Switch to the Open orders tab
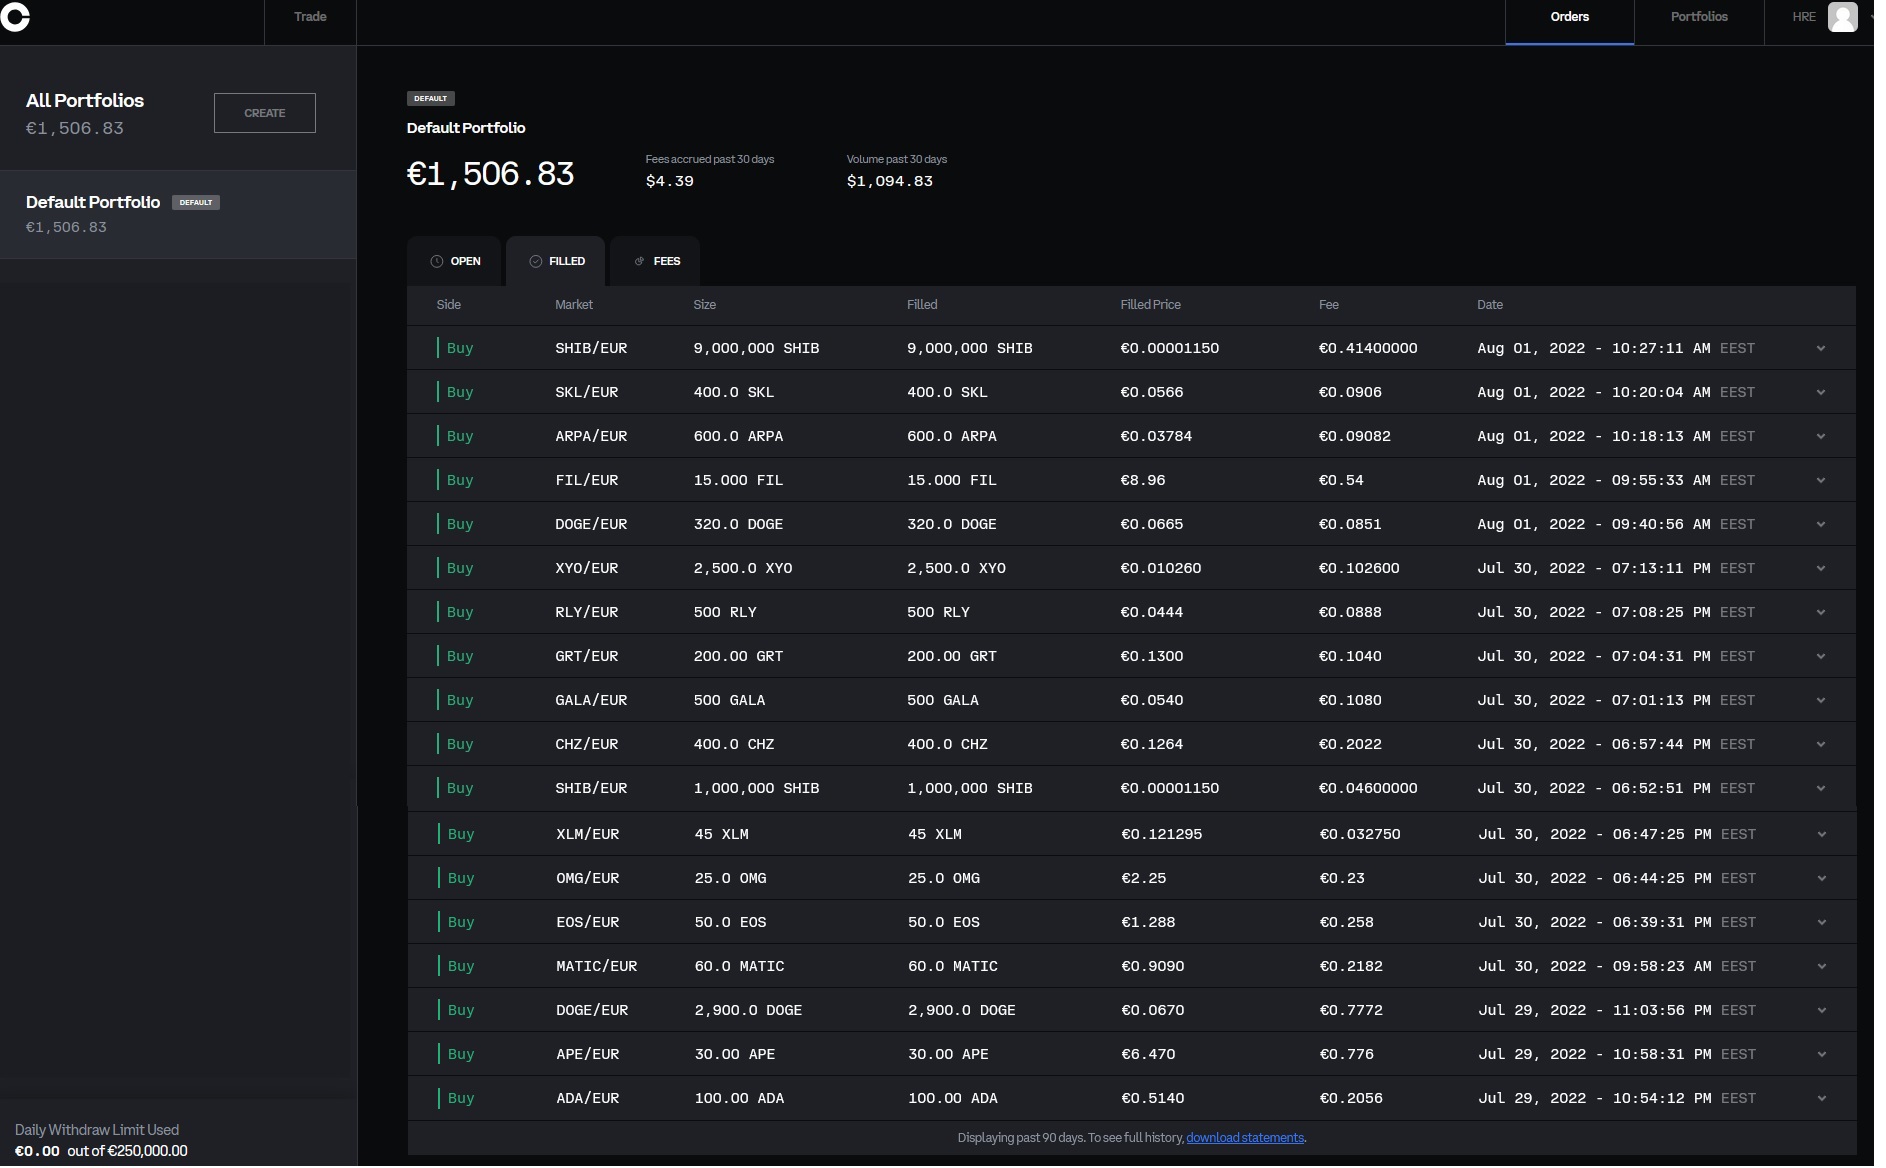 456,261
